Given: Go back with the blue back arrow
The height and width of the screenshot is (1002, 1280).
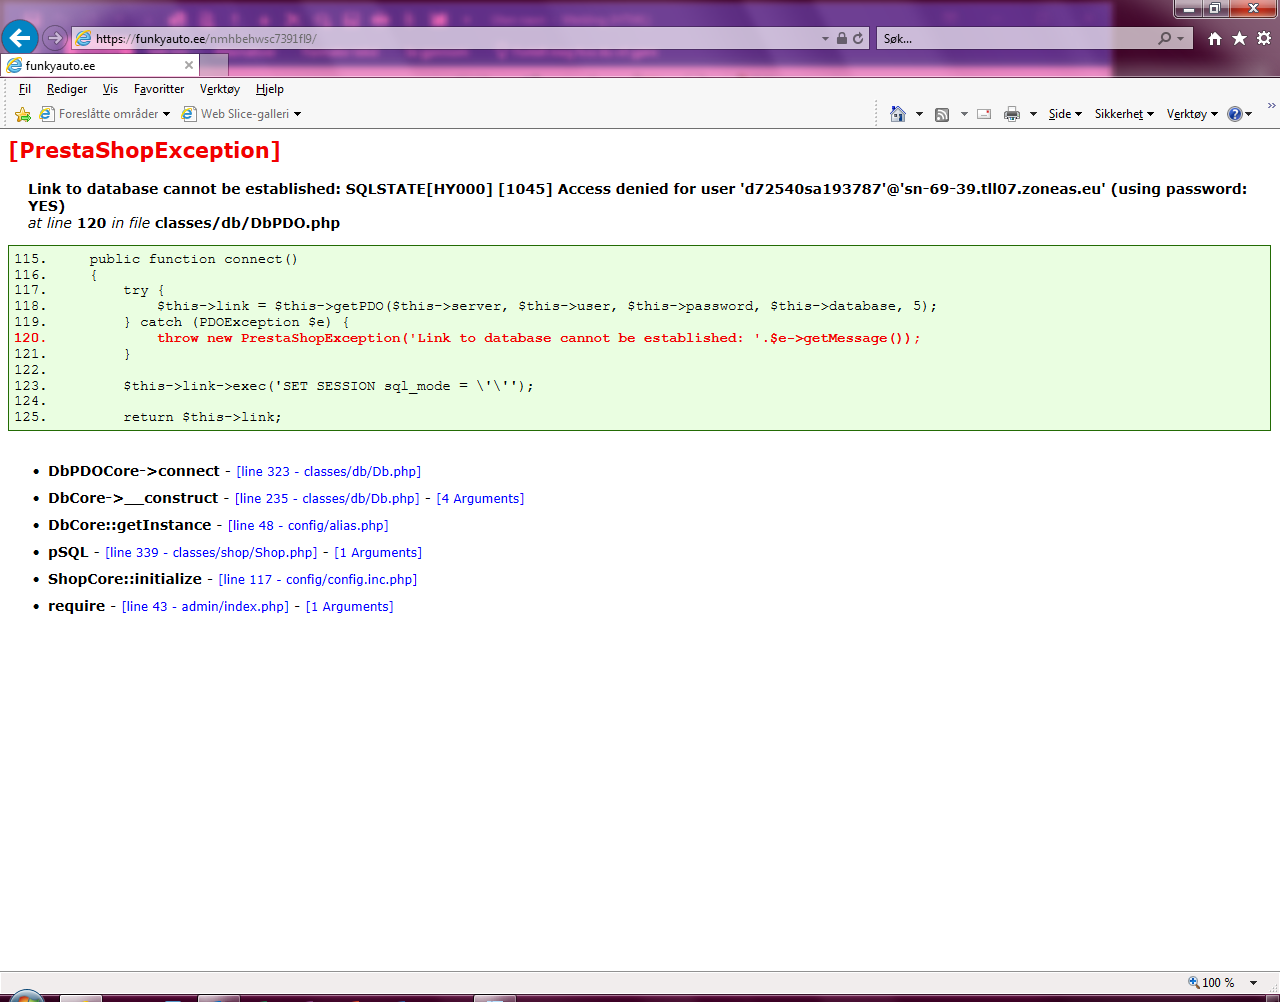Looking at the screenshot, I should (20, 38).
